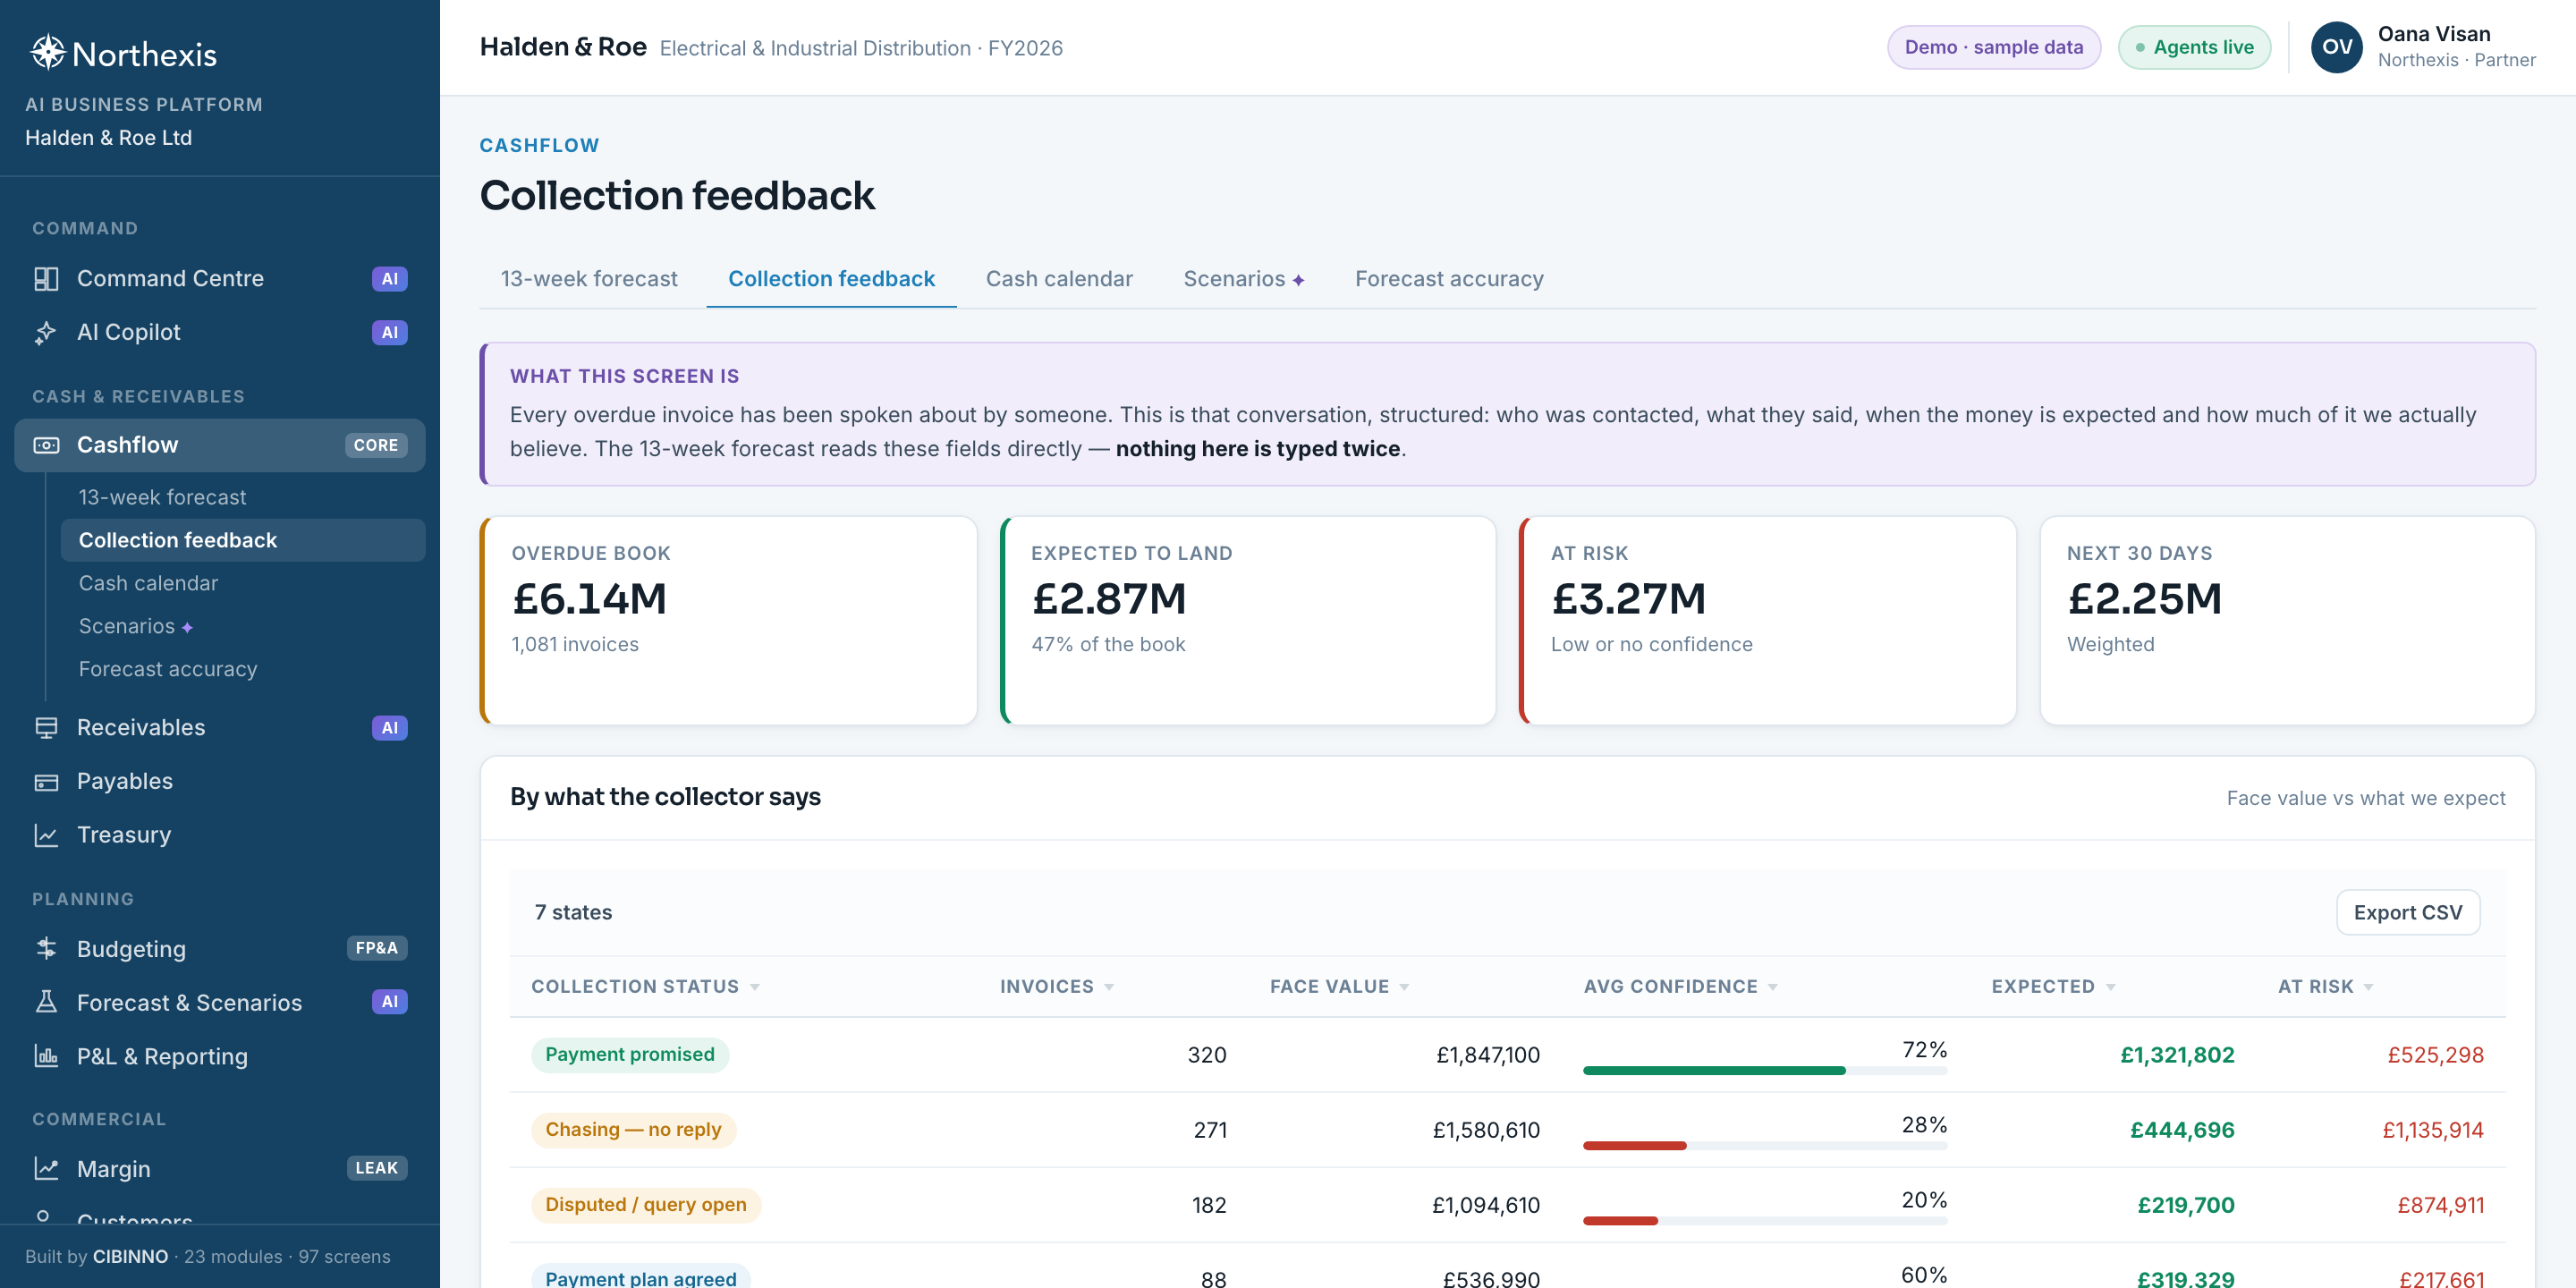Click the OV user avatar
This screenshot has width=2576, height=1288.
pos(2336,47)
